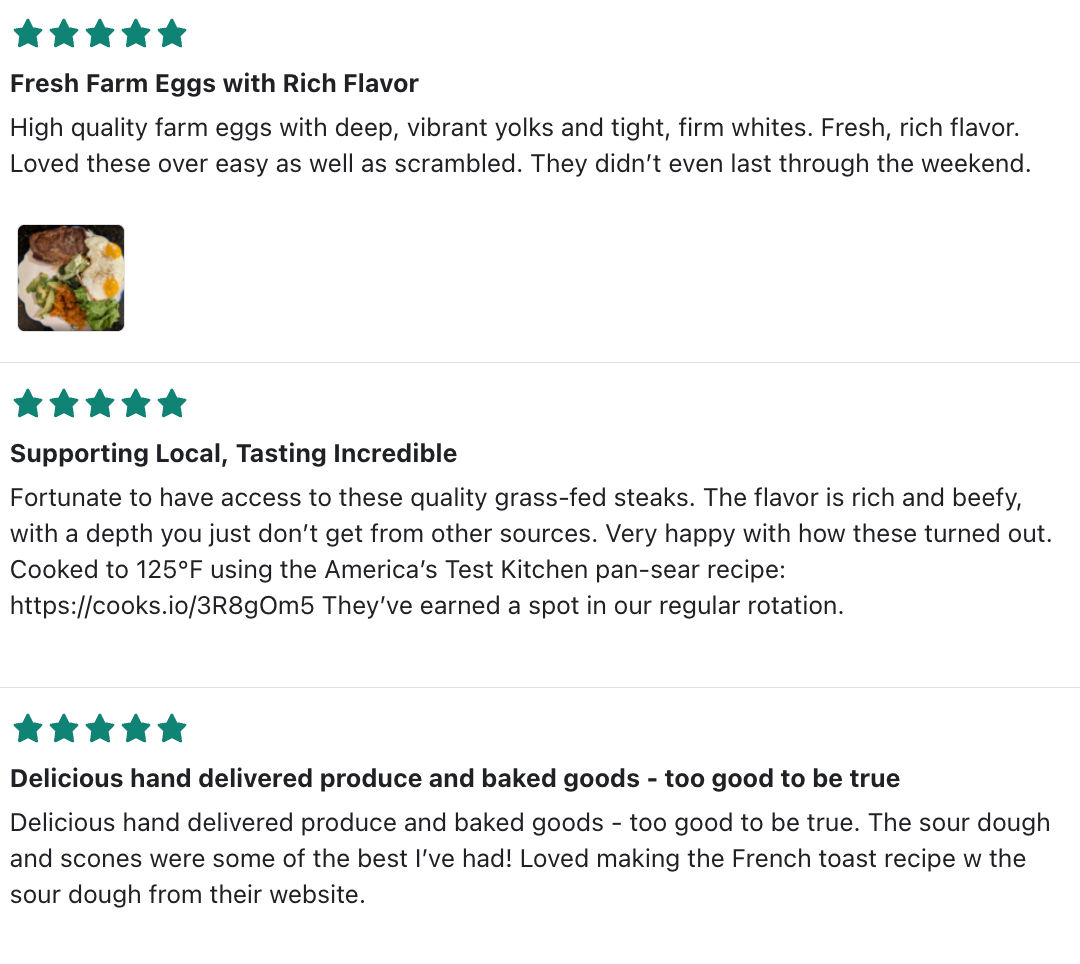Click the second star of the Fresh Farm Eggs review
Screen dimensions: 1080x964
coord(64,34)
